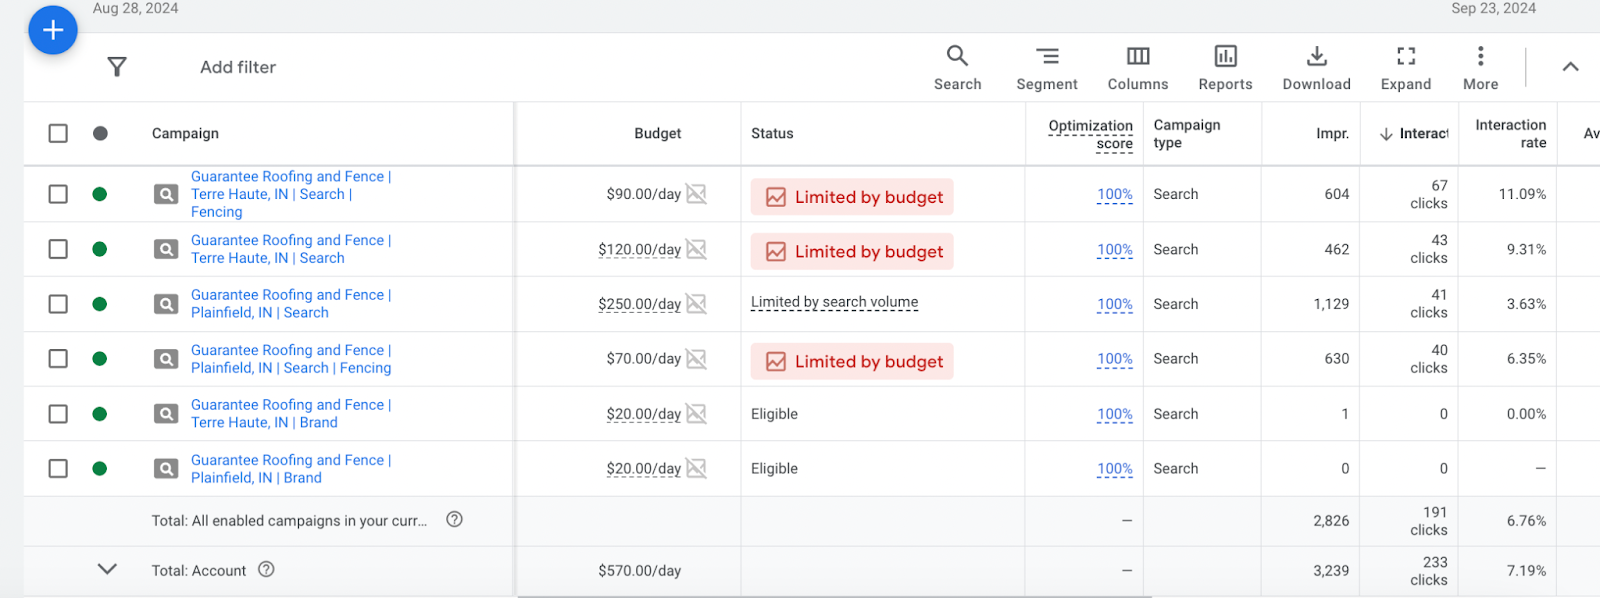This screenshot has width=1600, height=598.
Task: Click green status dot of Terre Haute Fencing campaign
Action: click(99, 194)
